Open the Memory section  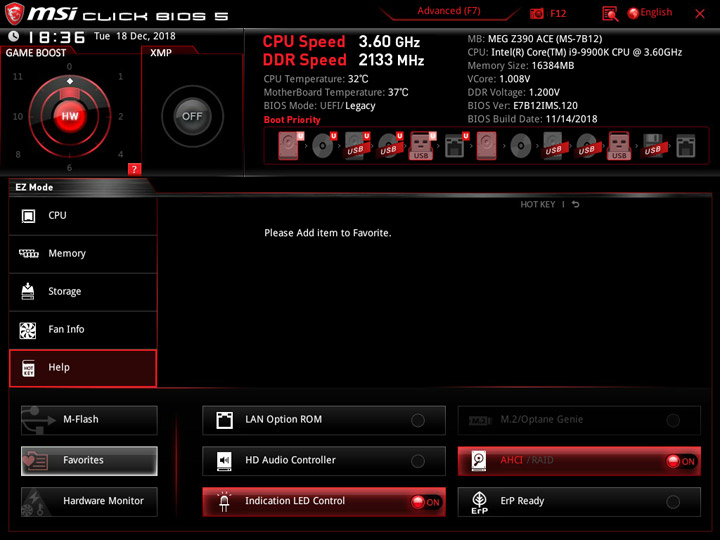pos(83,254)
